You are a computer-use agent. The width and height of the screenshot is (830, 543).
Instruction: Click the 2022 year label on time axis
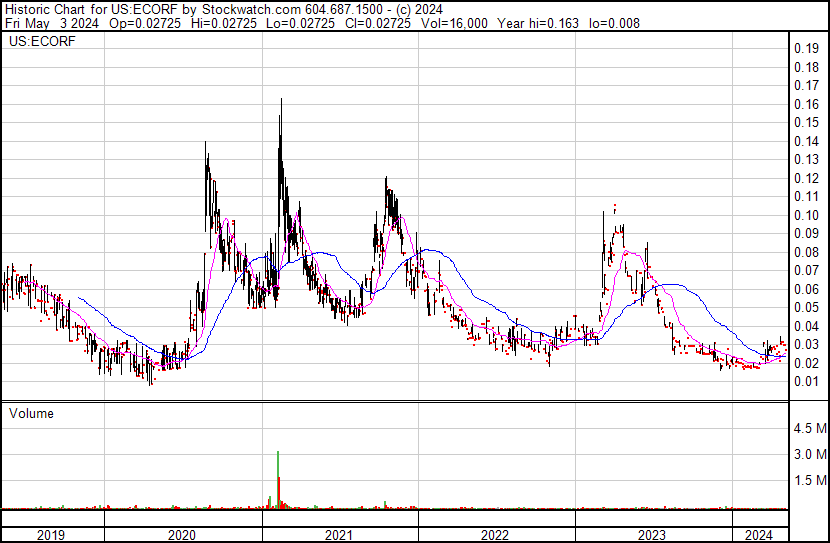(494, 535)
